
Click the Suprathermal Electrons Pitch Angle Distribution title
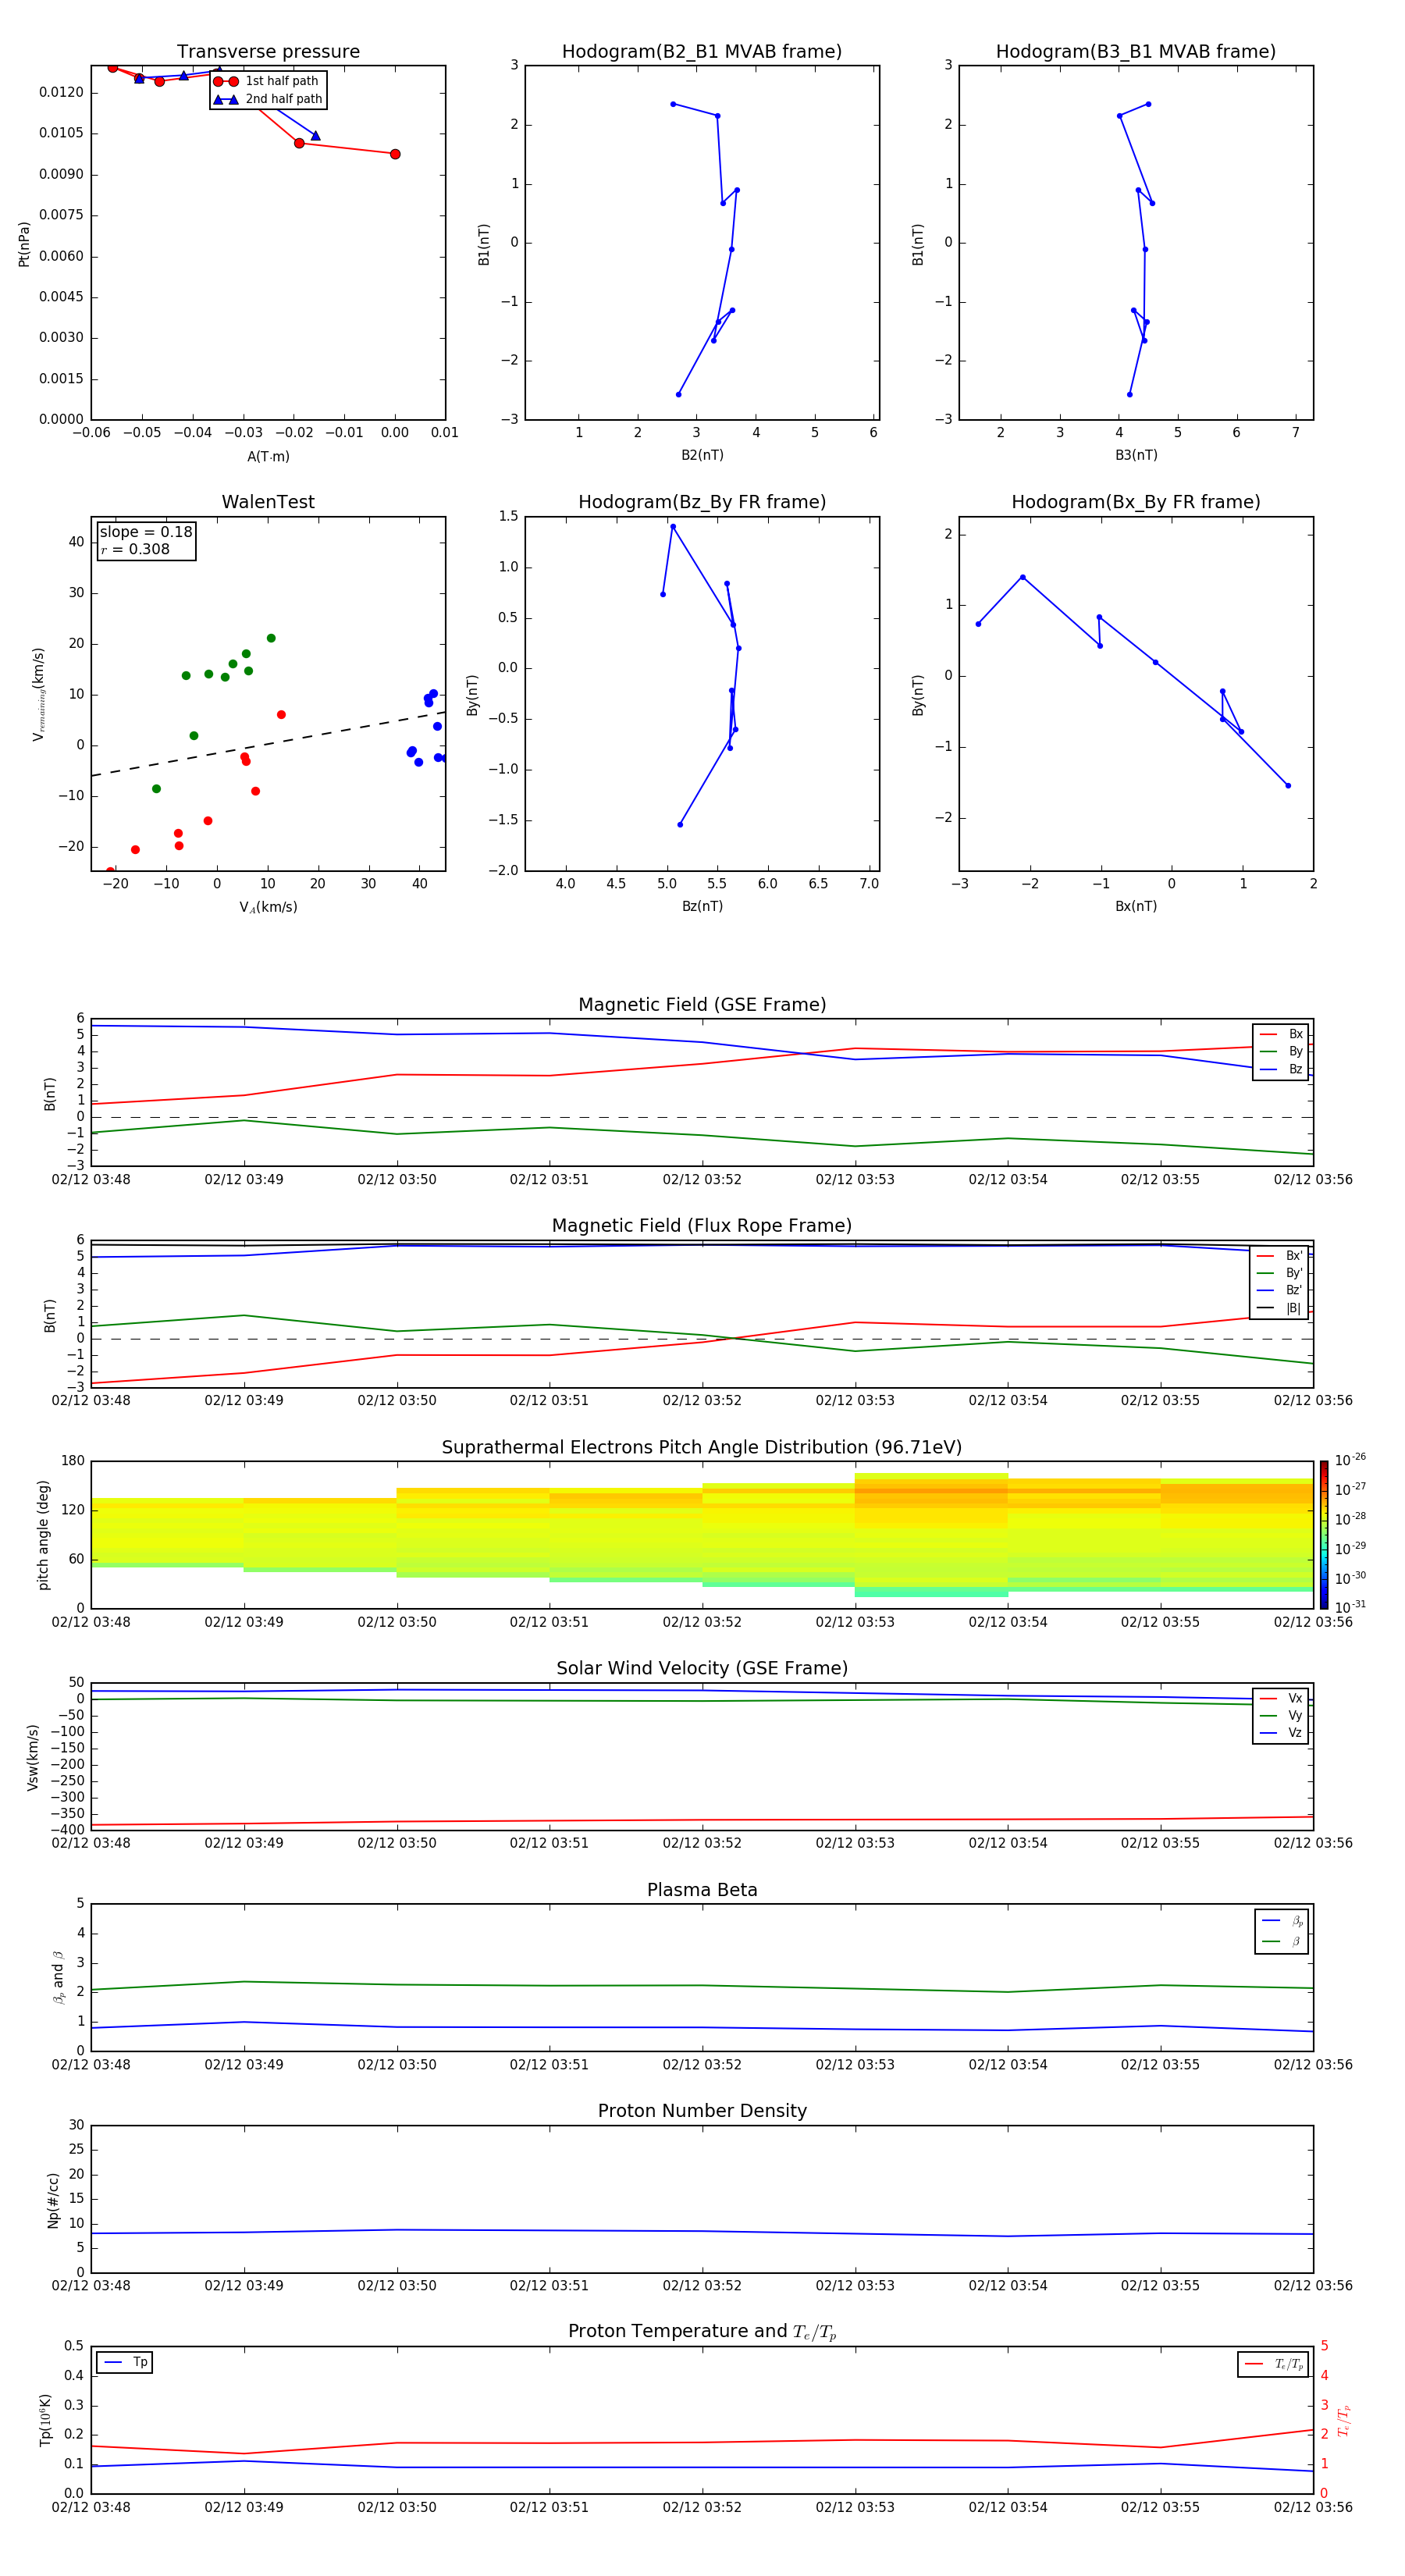click(x=702, y=1448)
